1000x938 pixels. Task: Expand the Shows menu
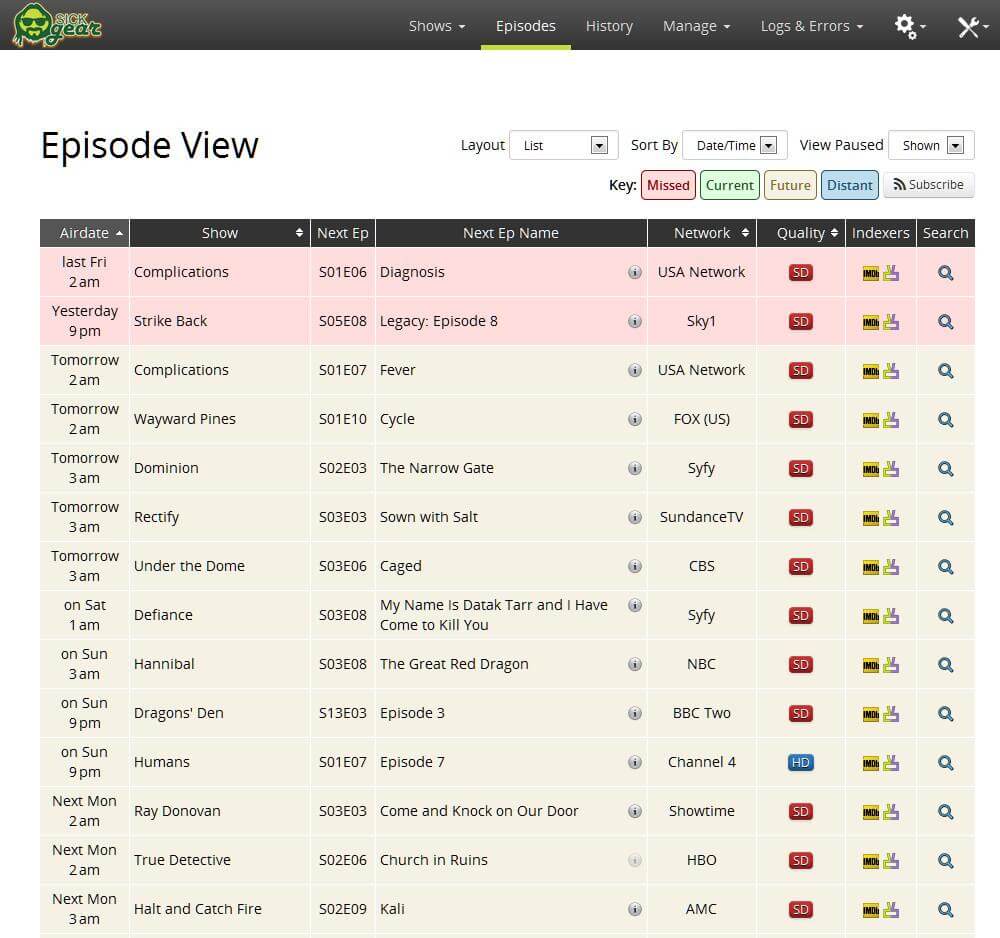[x=437, y=26]
